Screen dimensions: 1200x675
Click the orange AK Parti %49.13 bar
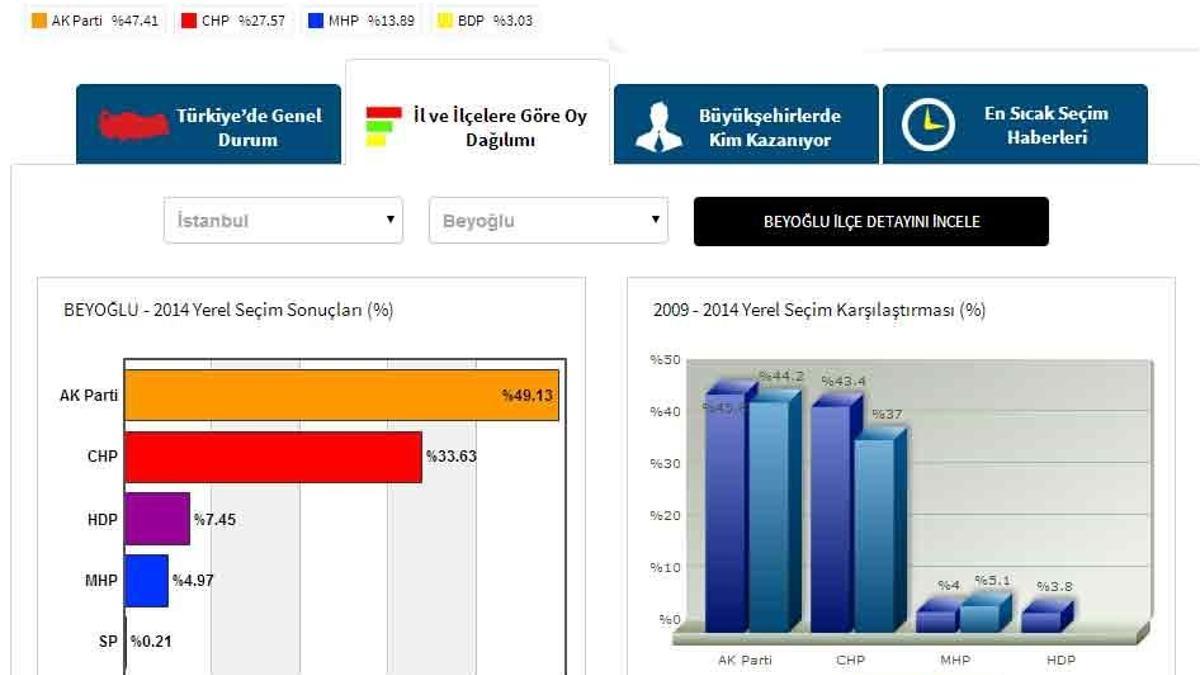coord(341,395)
